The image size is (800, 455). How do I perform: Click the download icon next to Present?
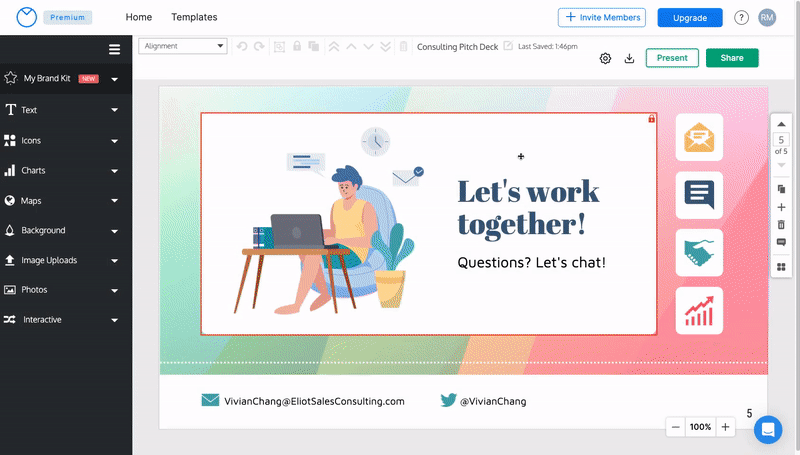click(x=630, y=58)
